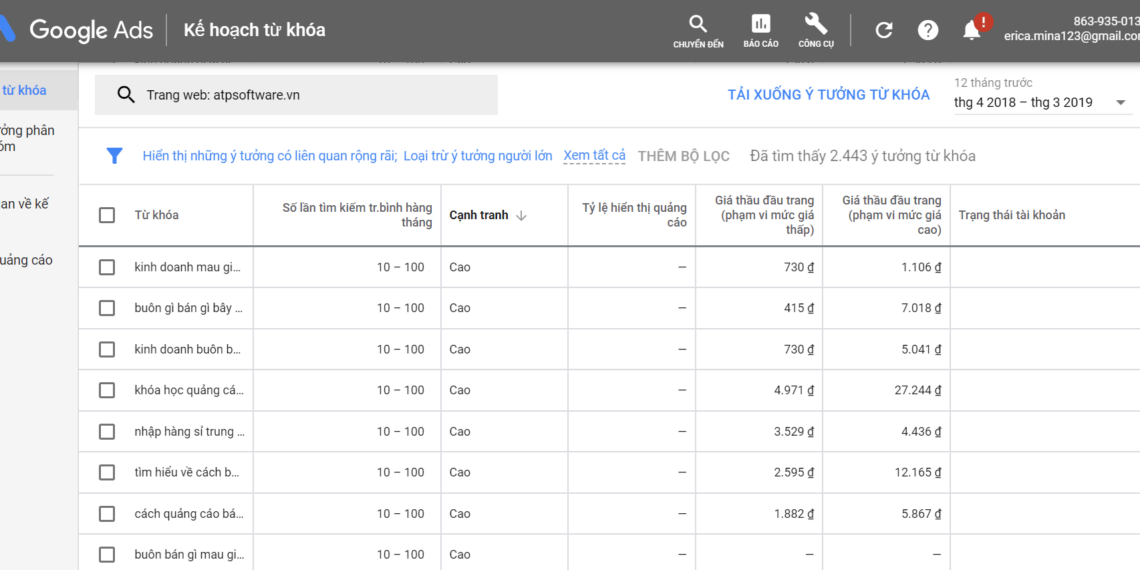1140x570 pixels.
Task: Click the 3.529 ₫ low bid value
Action: (x=794, y=432)
